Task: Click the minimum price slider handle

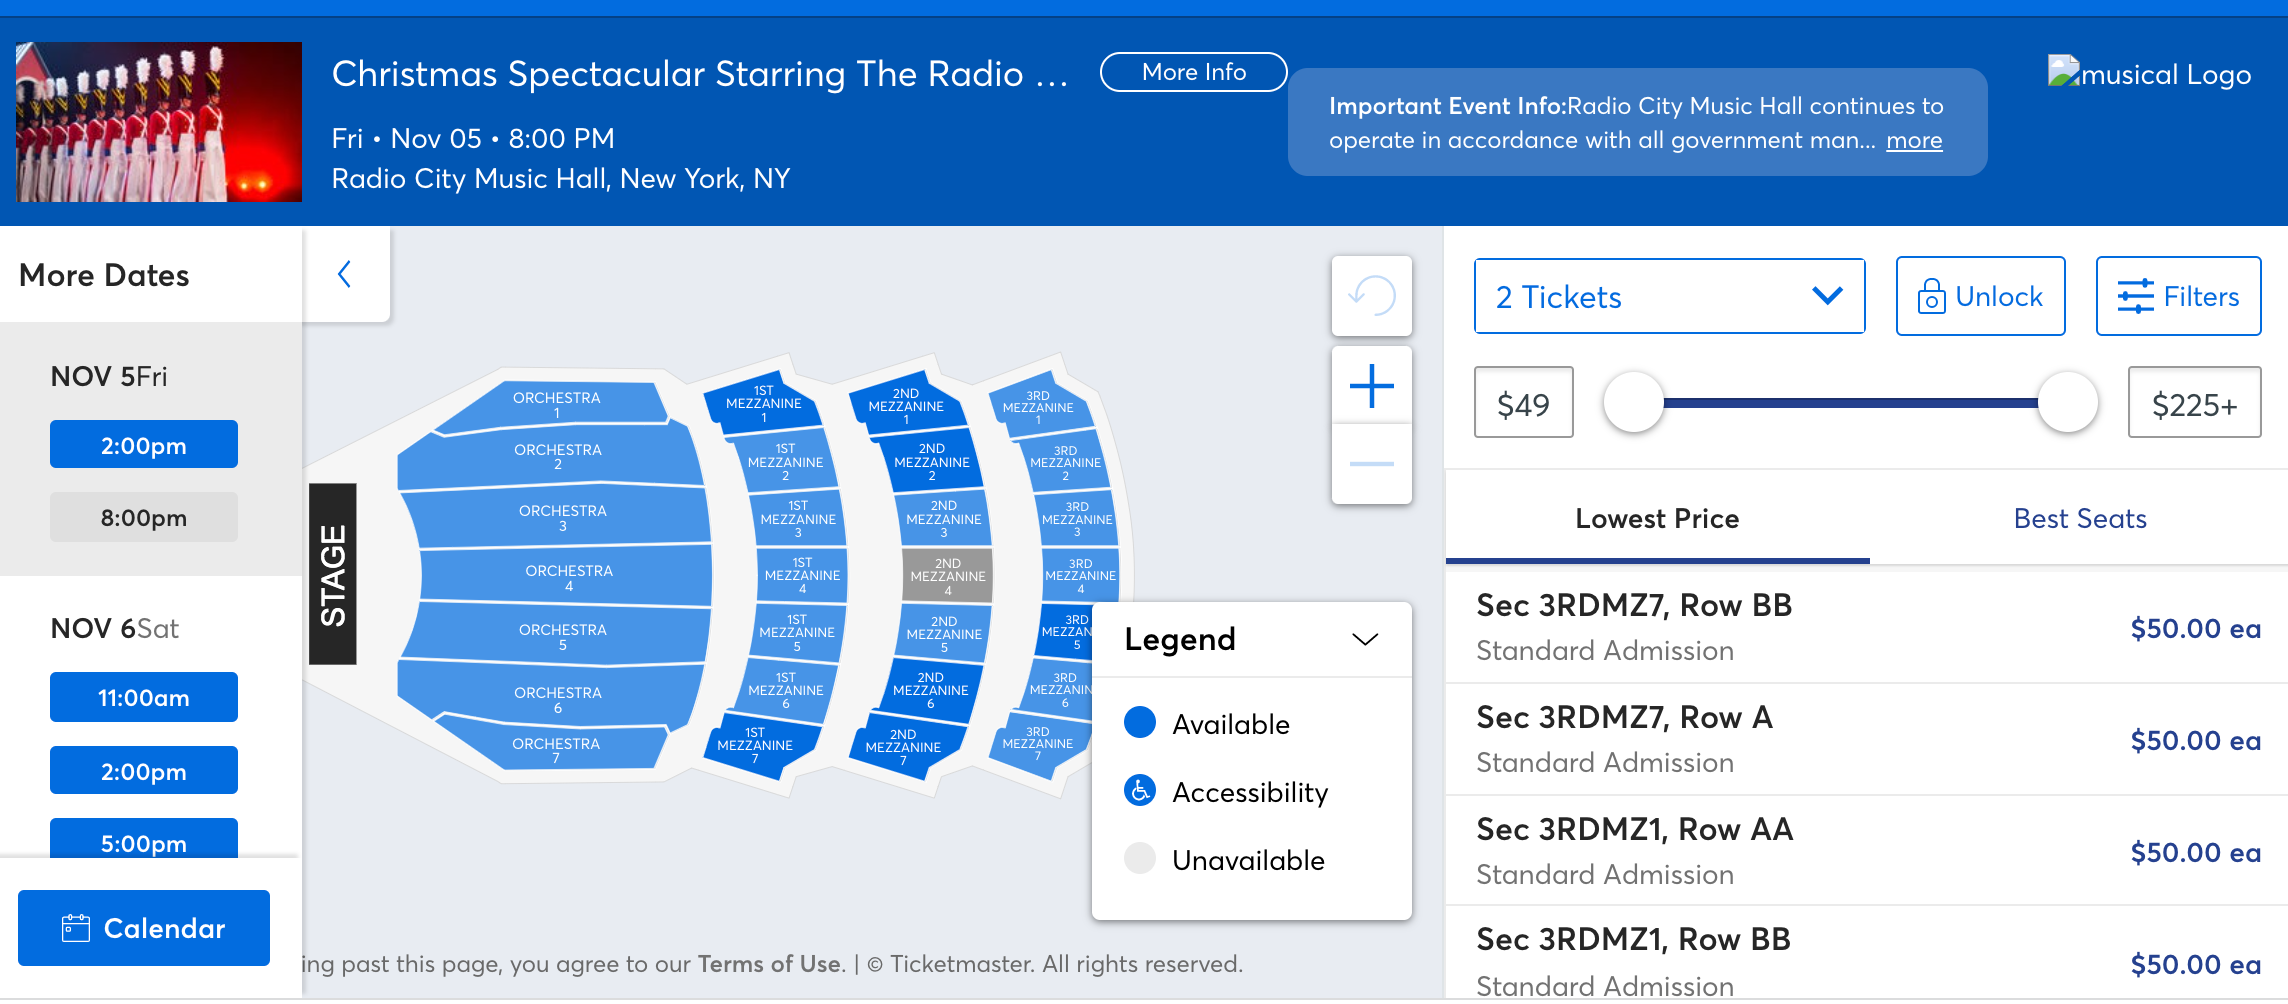Action: pos(1633,402)
